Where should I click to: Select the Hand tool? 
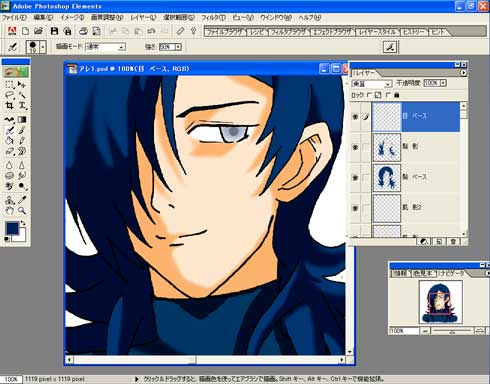tap(10, 211)
